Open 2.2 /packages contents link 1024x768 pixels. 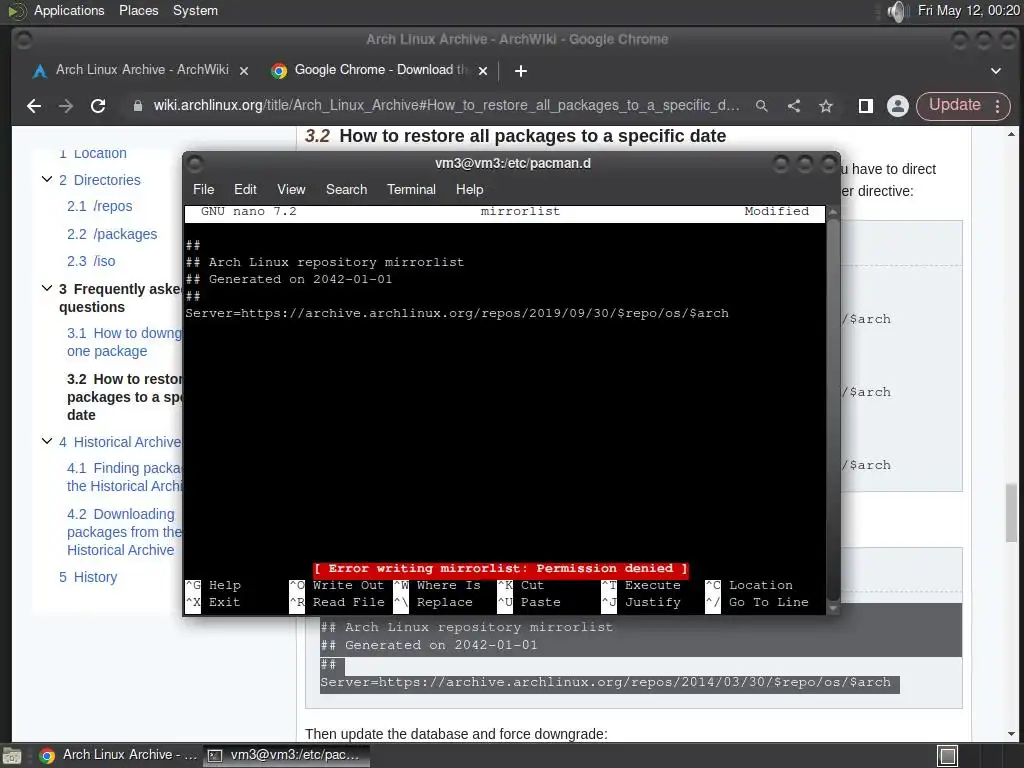click(x=112, y=234)
